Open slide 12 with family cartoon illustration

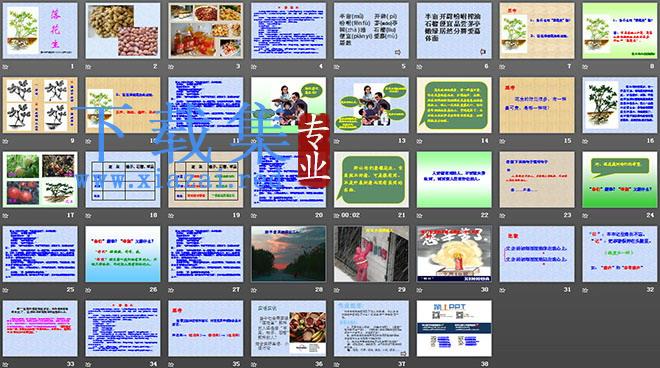tap(288, 105)
